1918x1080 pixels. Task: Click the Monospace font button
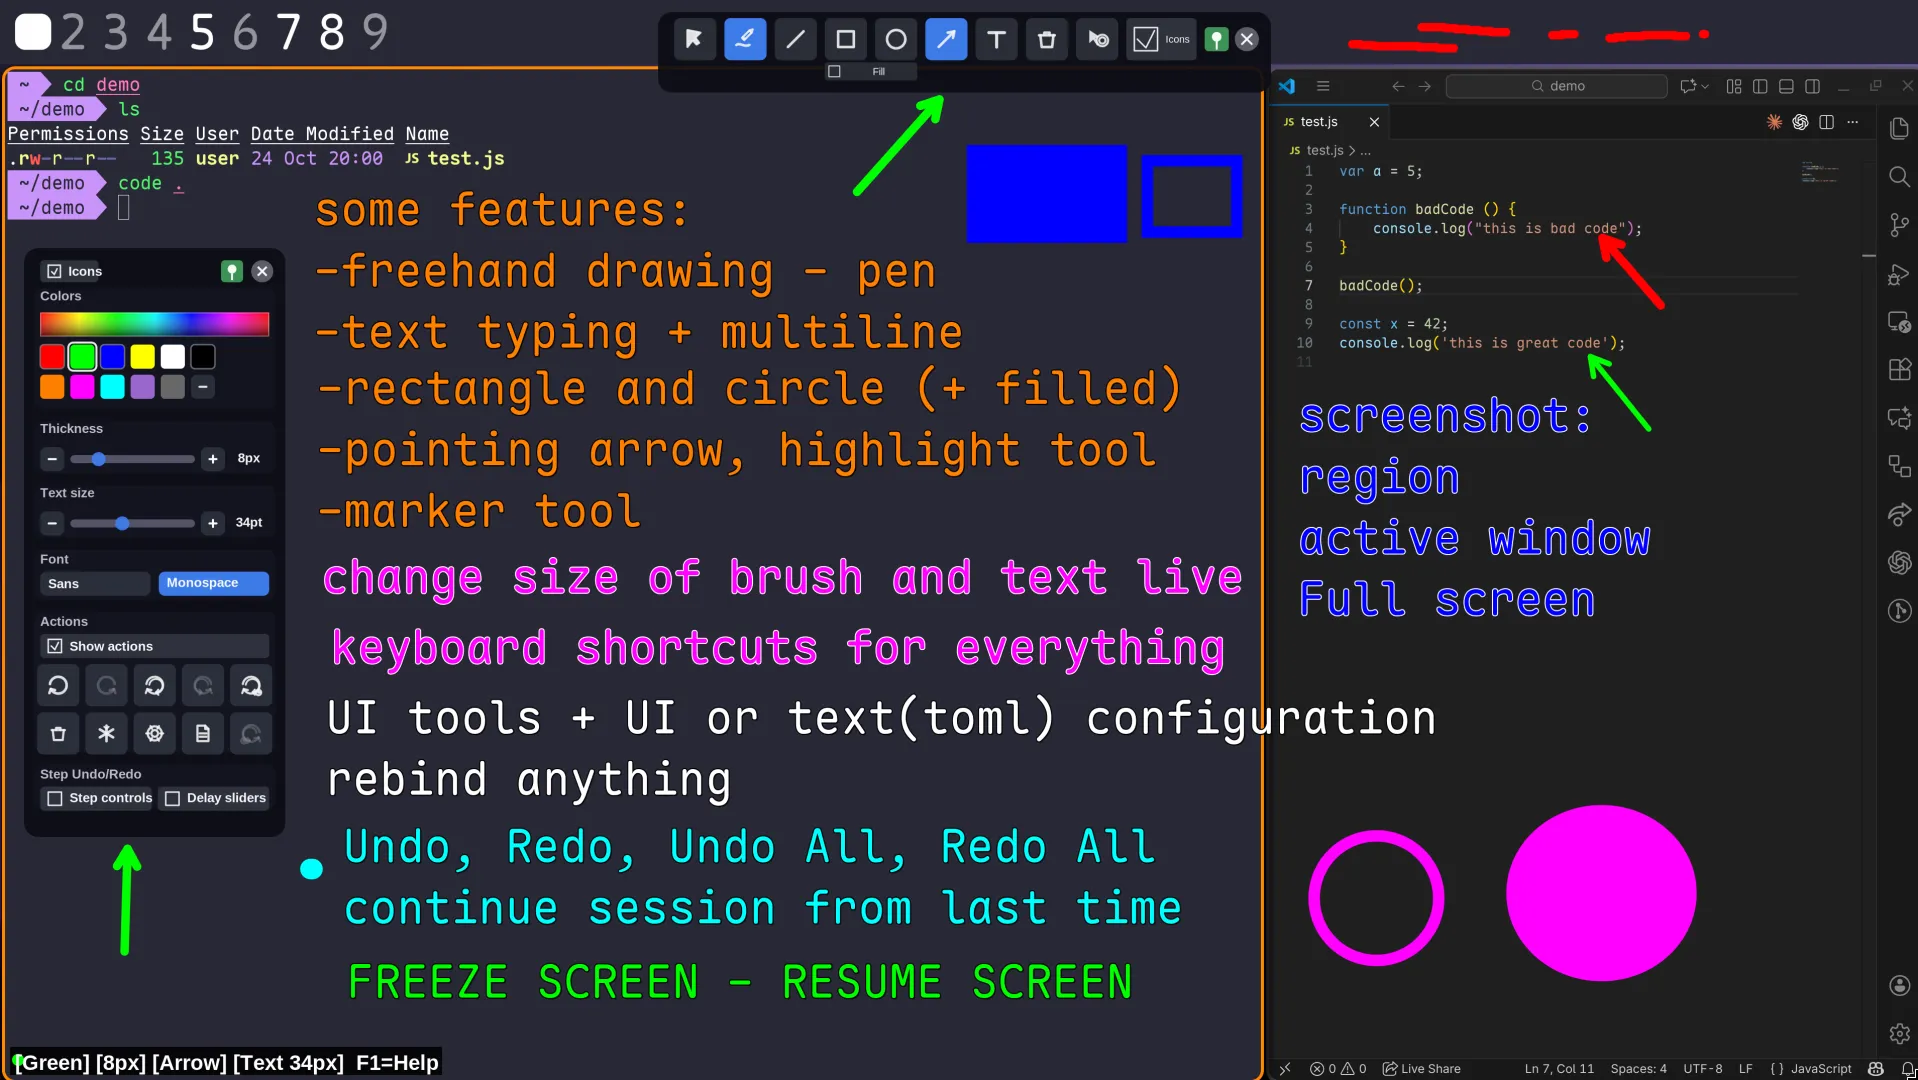[212, 583]
